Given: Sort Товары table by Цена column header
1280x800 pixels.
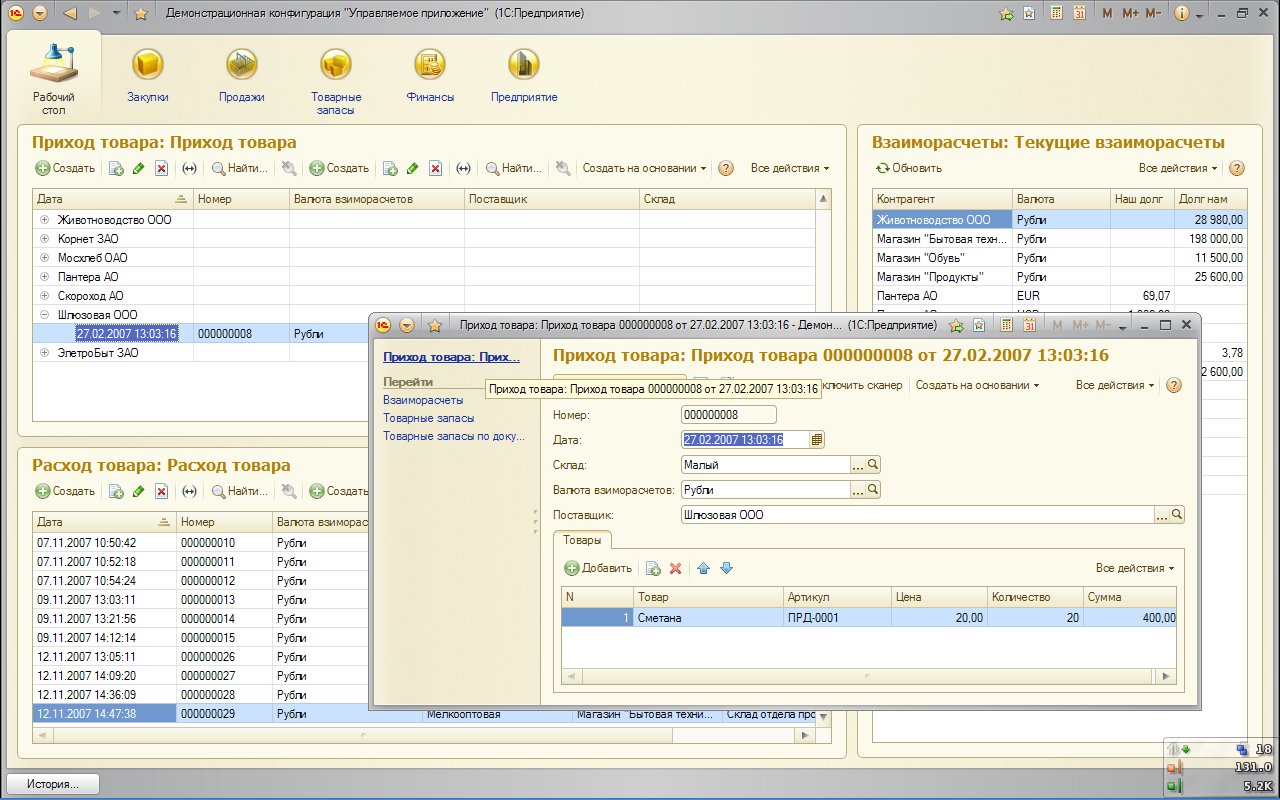Looking at the screenshot, I should click(x=939, y=597).
